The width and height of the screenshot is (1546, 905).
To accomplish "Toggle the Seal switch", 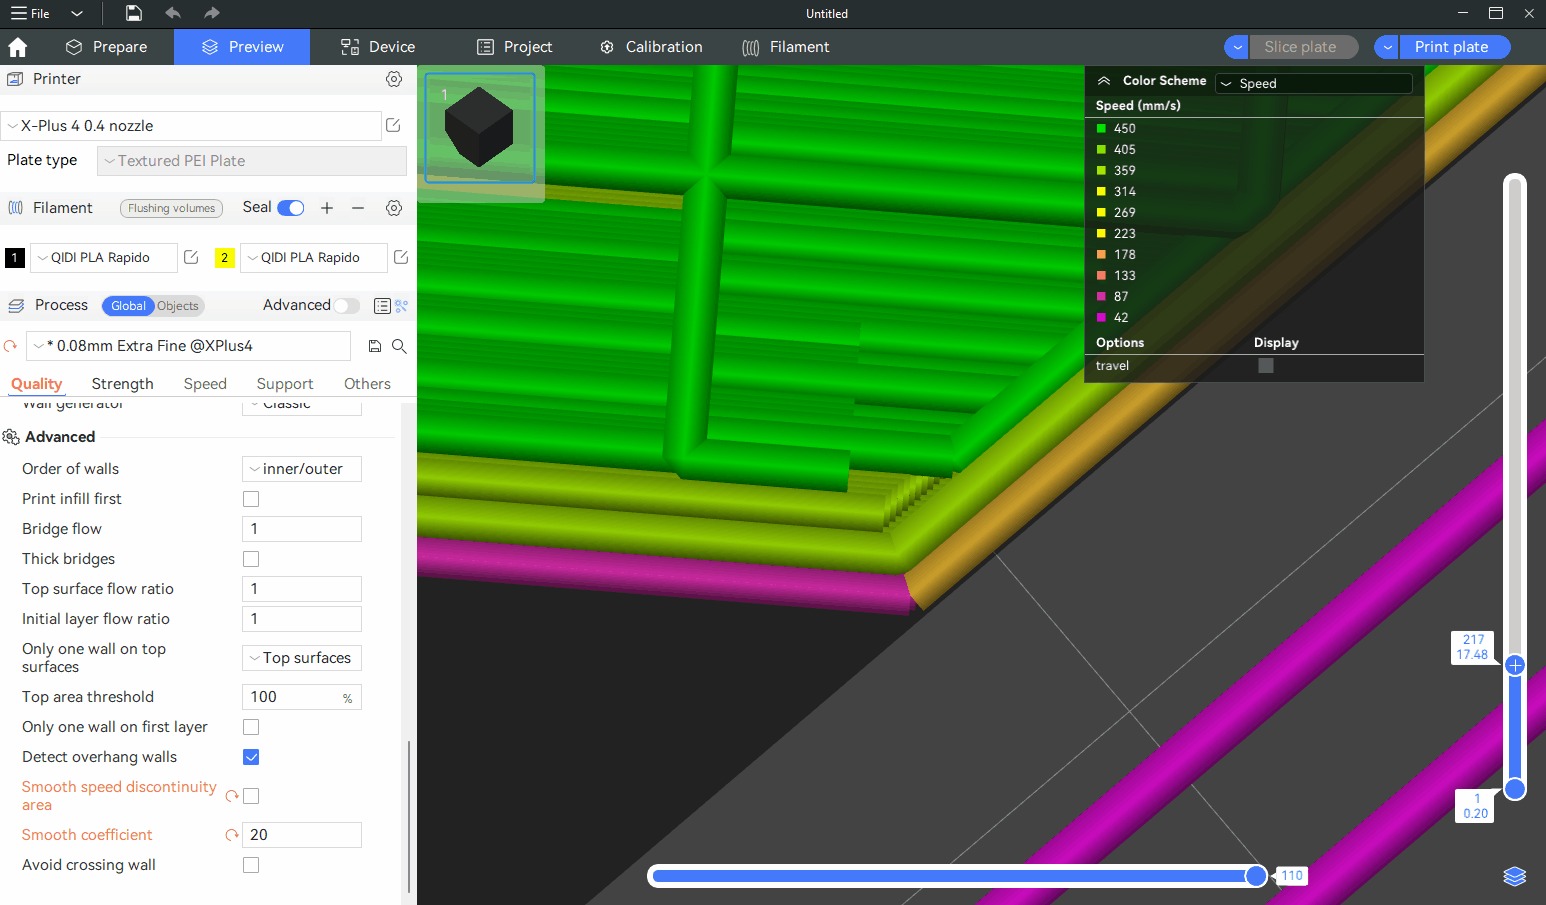I will point(291,208).
